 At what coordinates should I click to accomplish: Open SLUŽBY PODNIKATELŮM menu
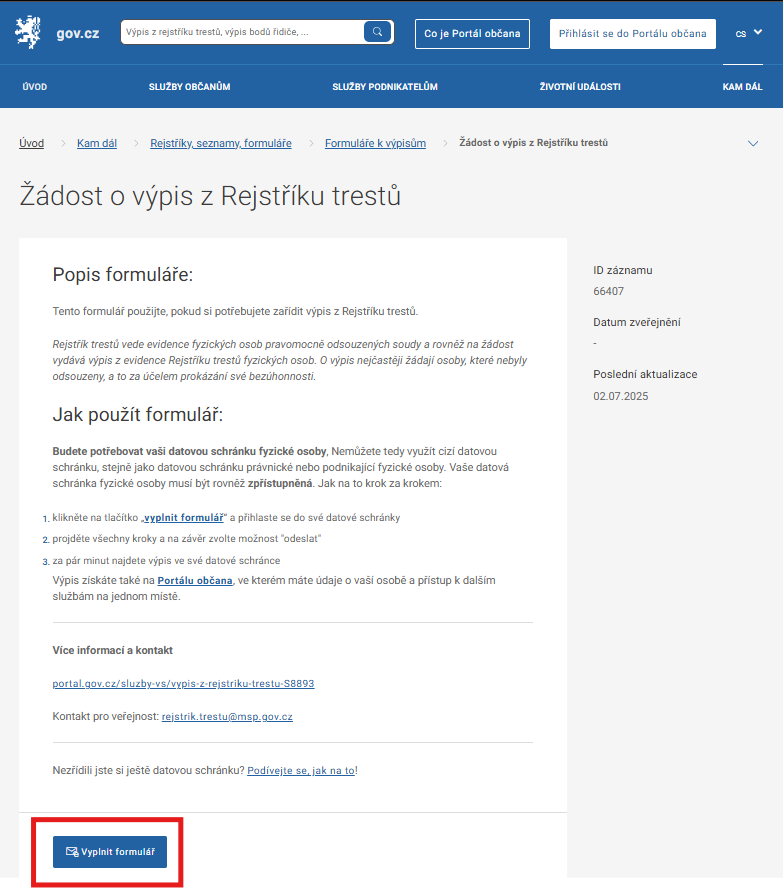coord(385,87)
